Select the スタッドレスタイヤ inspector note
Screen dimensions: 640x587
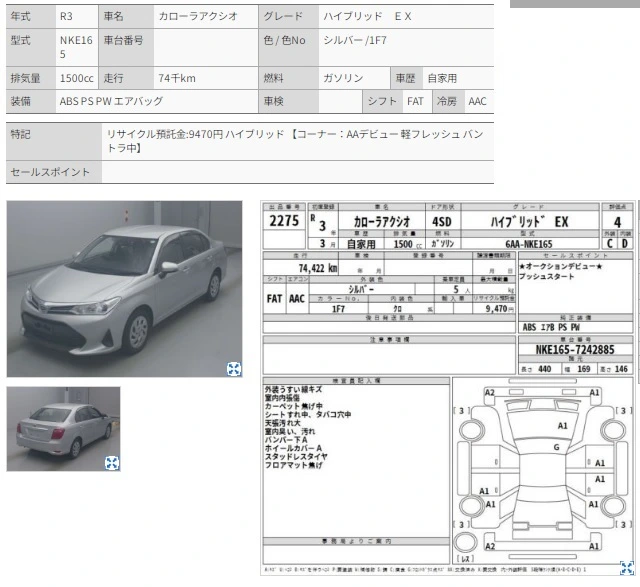tap(296, 456)
